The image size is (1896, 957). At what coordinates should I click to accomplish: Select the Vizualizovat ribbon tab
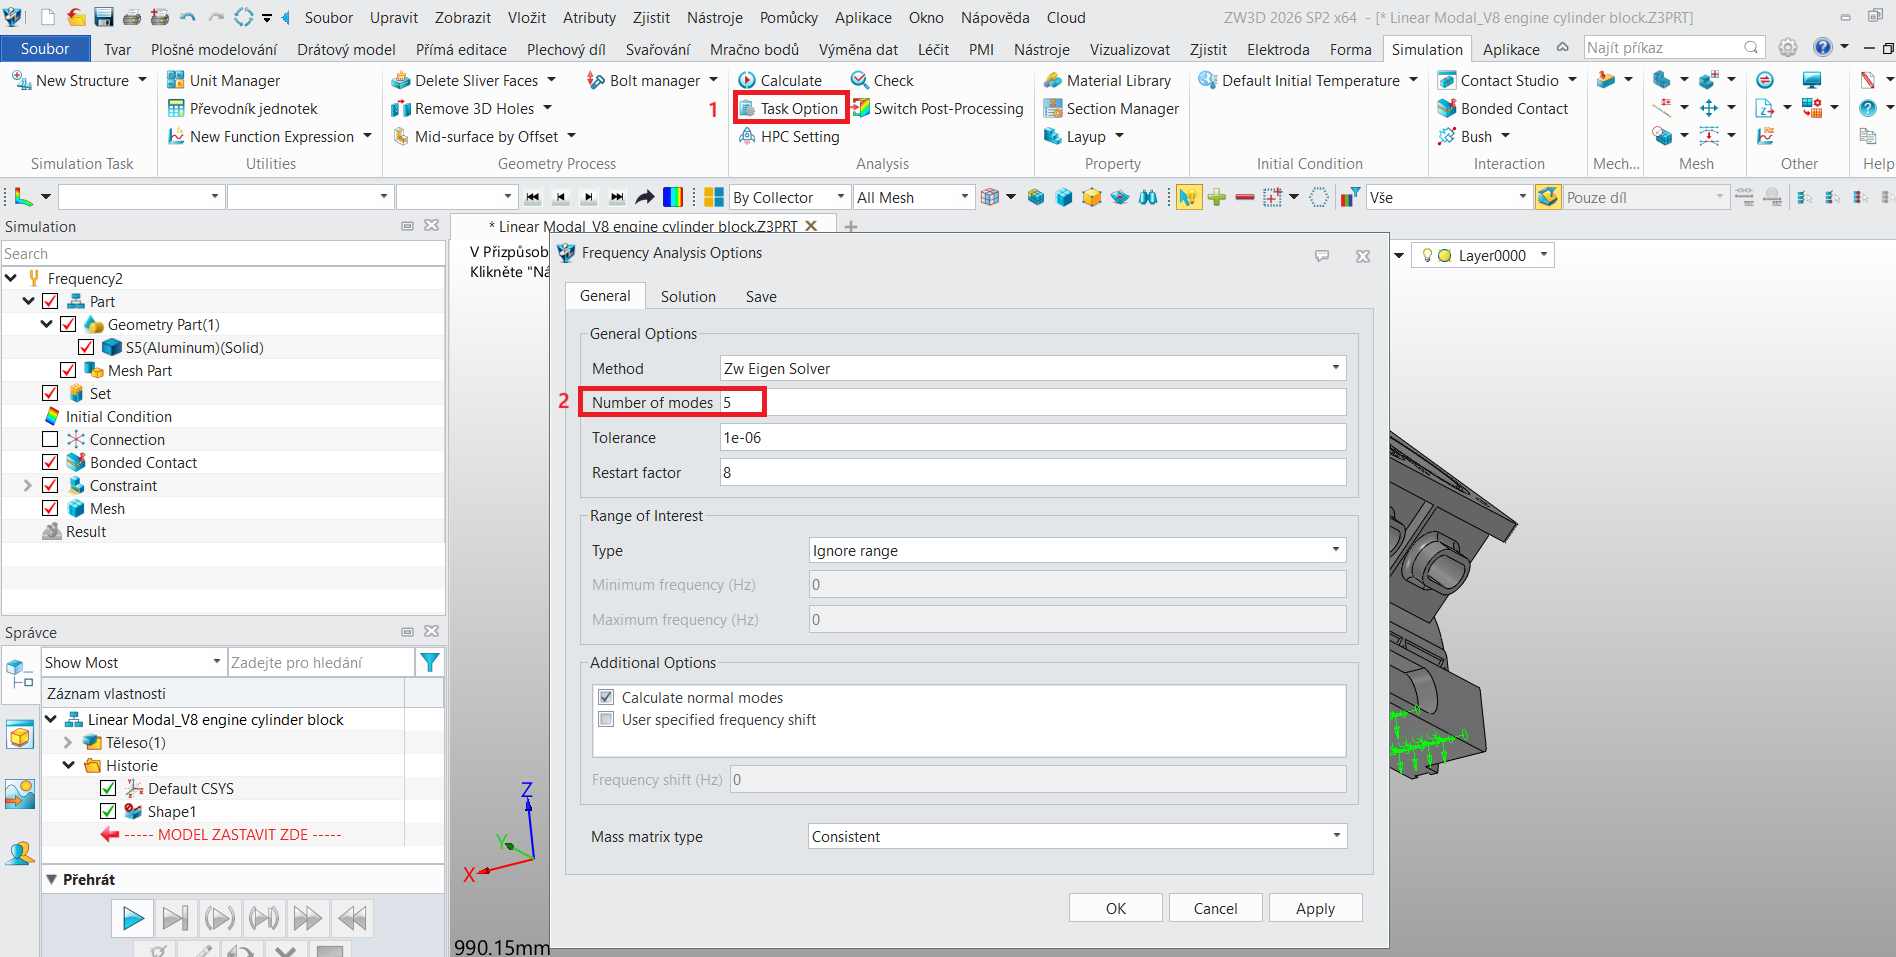click(x=1130, y=49)
